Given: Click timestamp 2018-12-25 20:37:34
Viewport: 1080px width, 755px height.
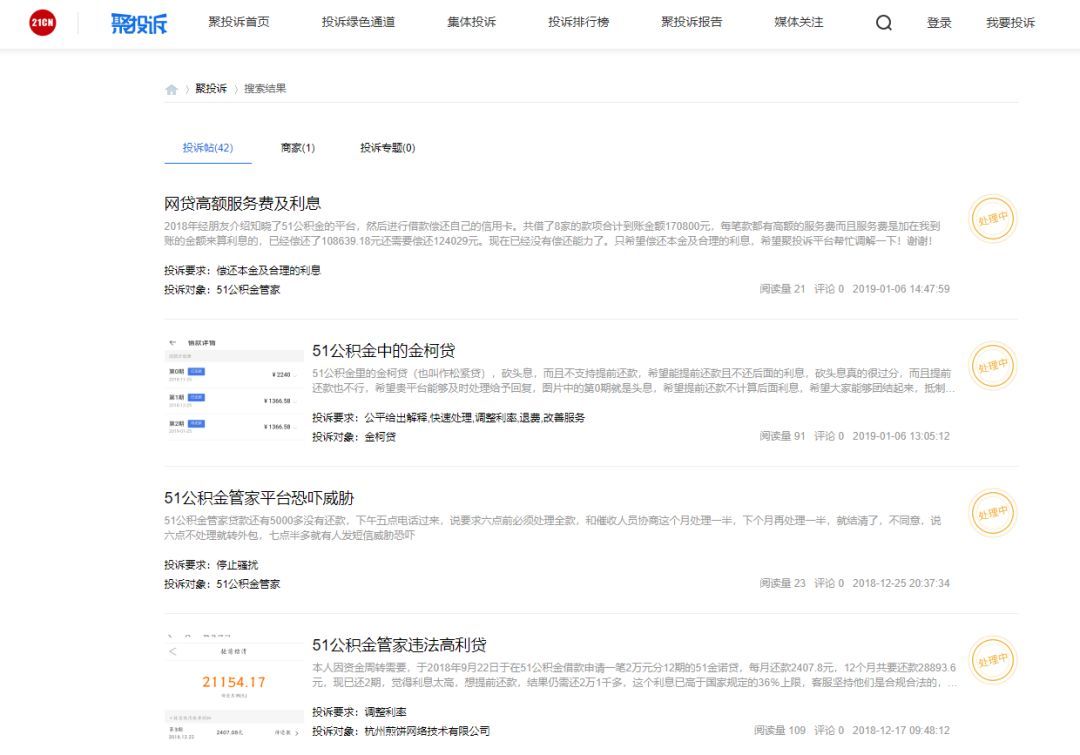Looking at the screenshot, I should (901, 583).
